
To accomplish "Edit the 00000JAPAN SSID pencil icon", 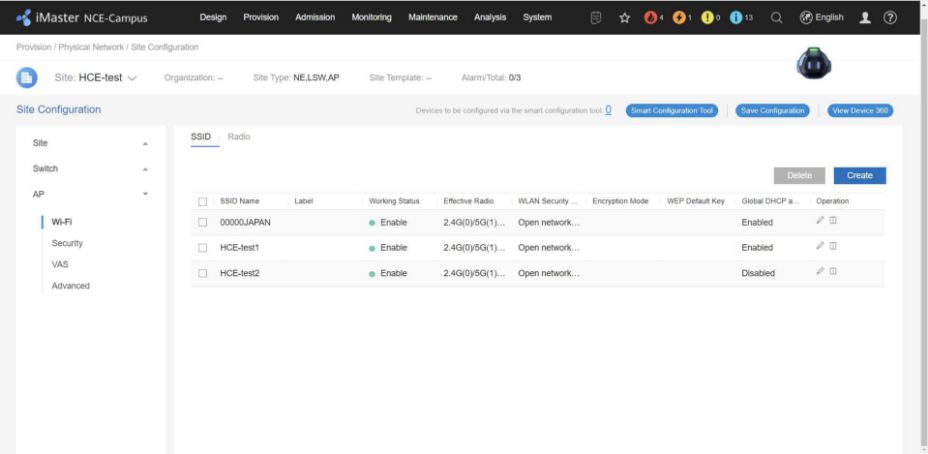I will click(820, 220).
